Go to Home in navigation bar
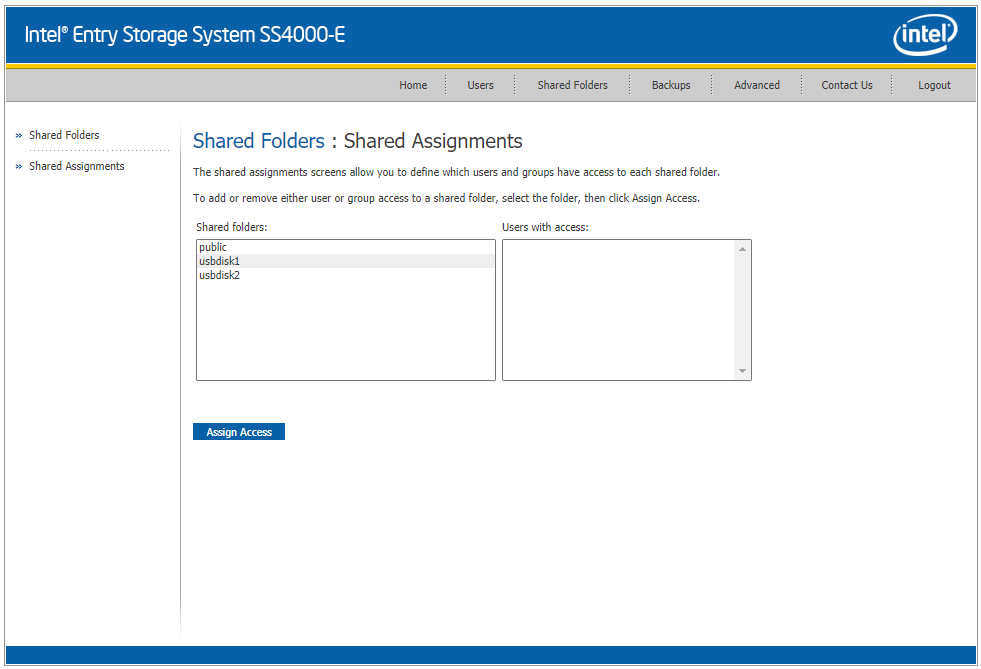 pos(413,85)
